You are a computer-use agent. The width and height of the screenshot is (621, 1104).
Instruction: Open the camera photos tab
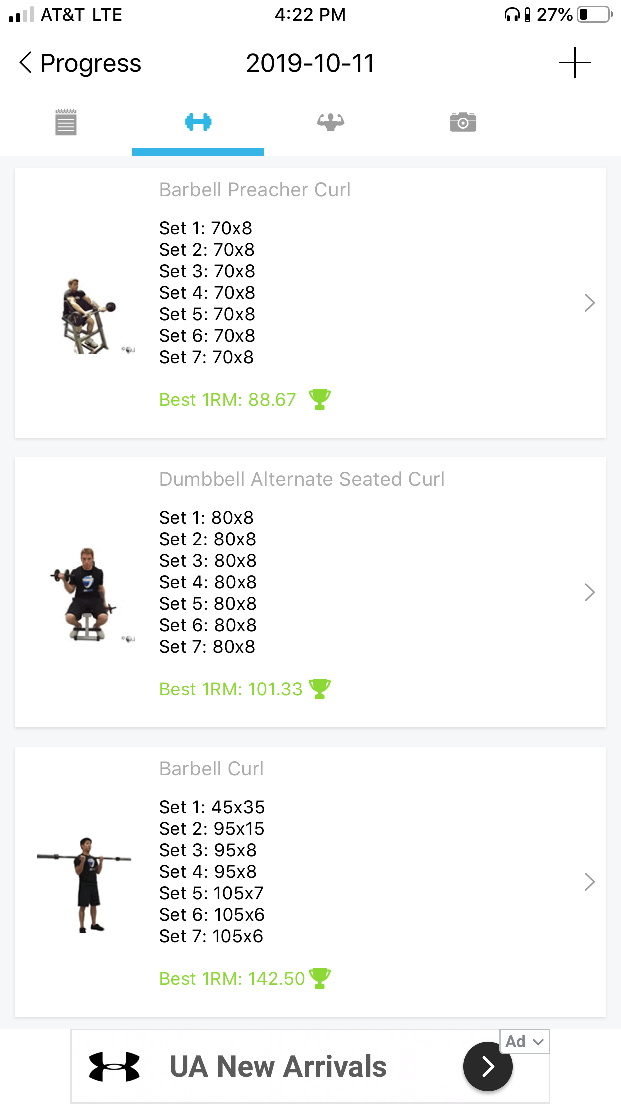(462, 123)
